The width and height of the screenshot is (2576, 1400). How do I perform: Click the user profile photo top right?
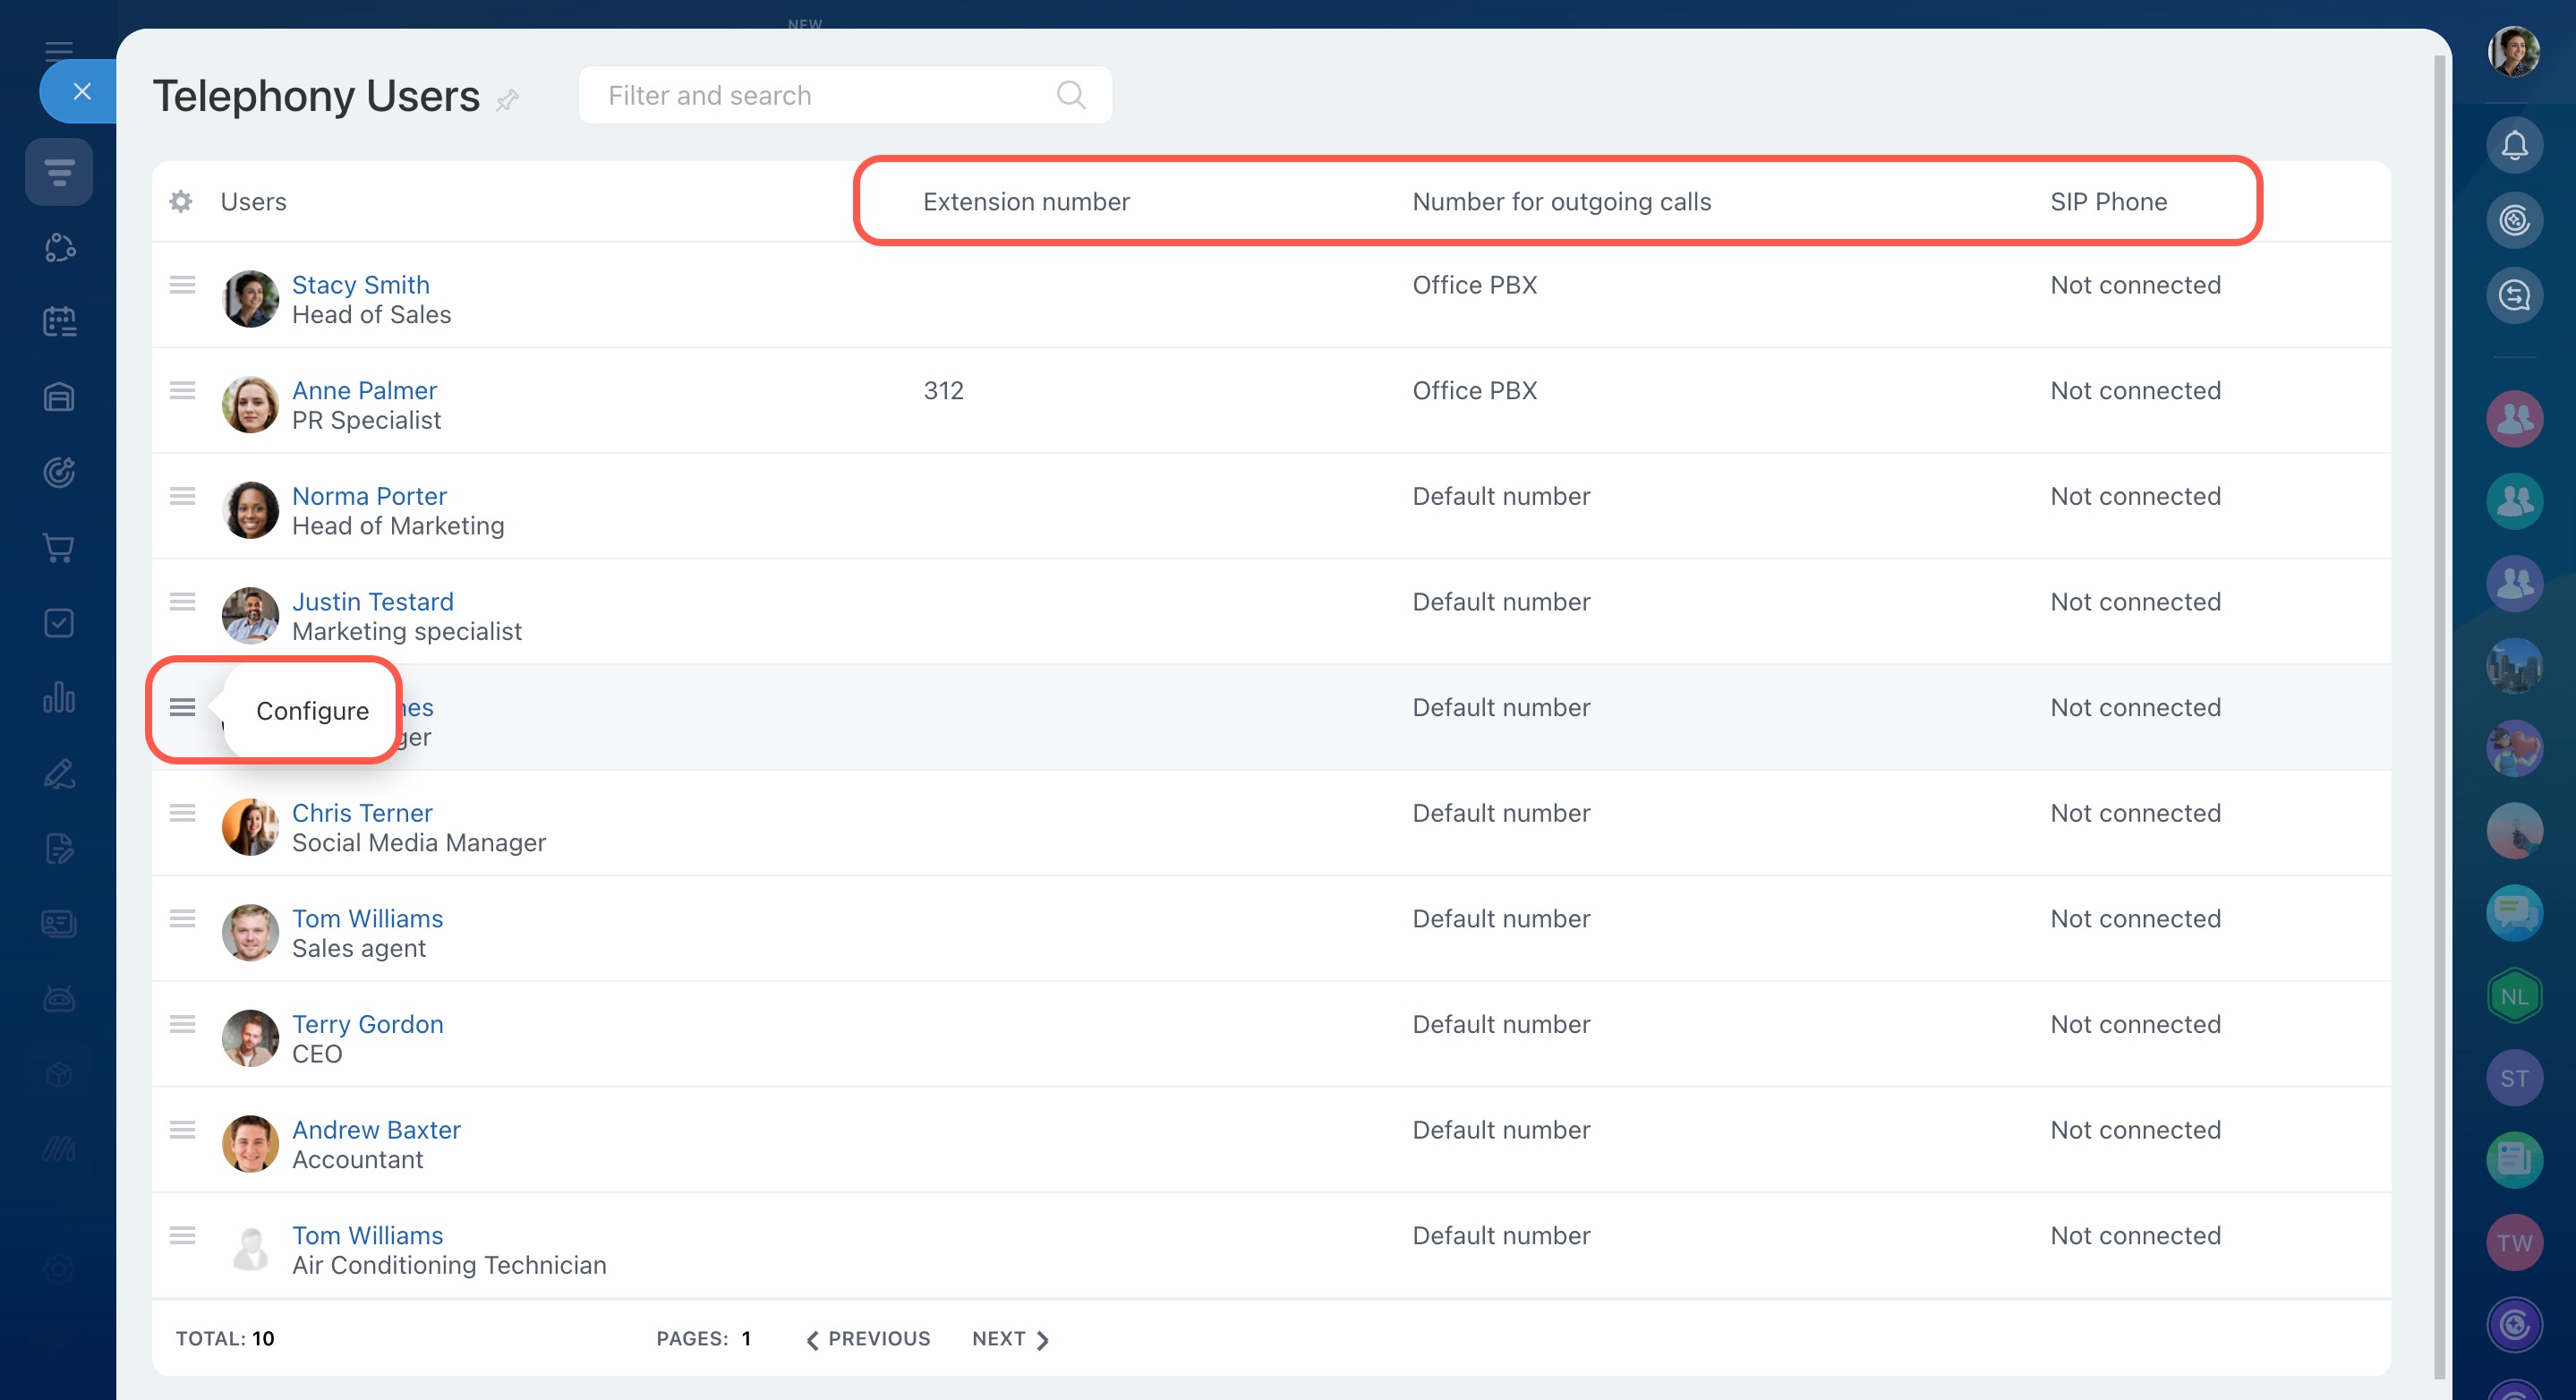(x=2514, y=51)
